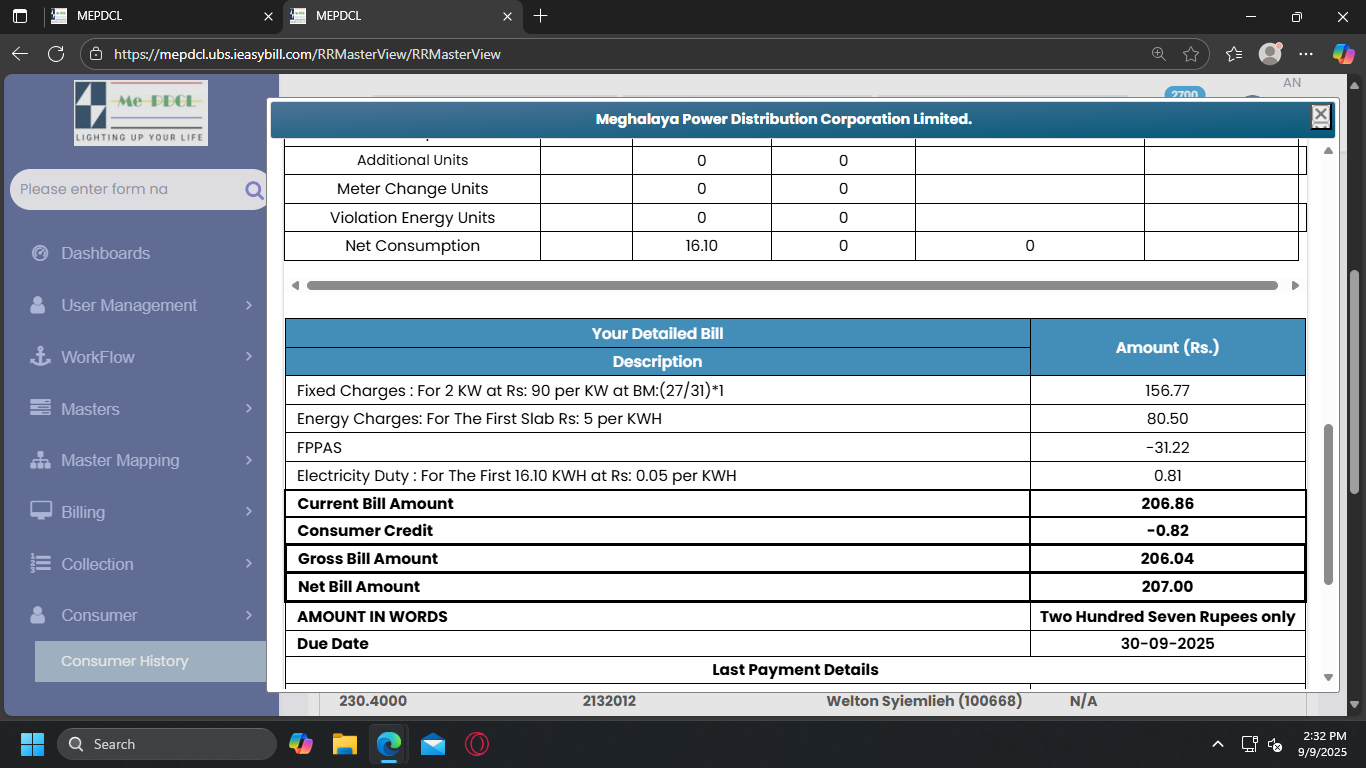Open browser zoom control in address bar
The width and height of the screenshot is (1366, 768).
click(1158, 54)
